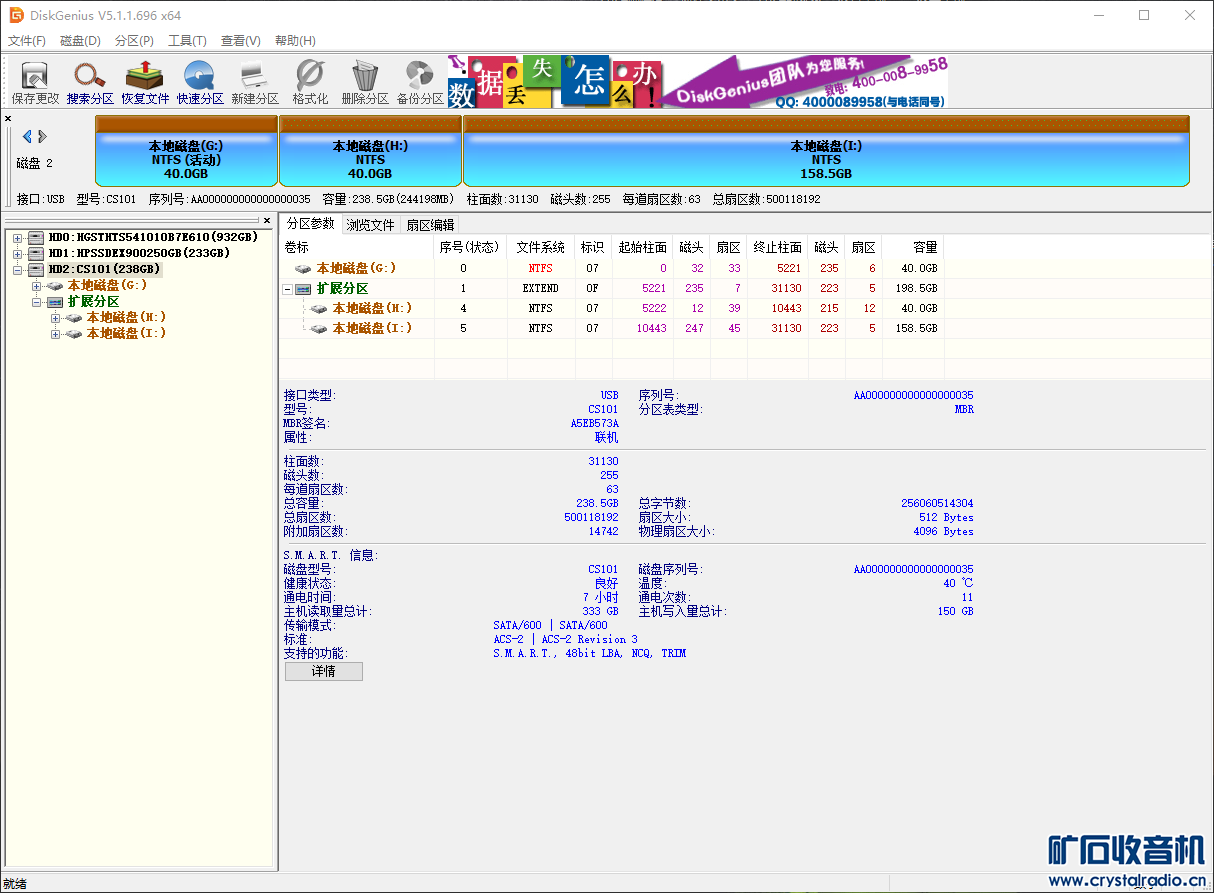
Task: Select HD2:CS101(238GB) in tree
Action: [104, 269]
